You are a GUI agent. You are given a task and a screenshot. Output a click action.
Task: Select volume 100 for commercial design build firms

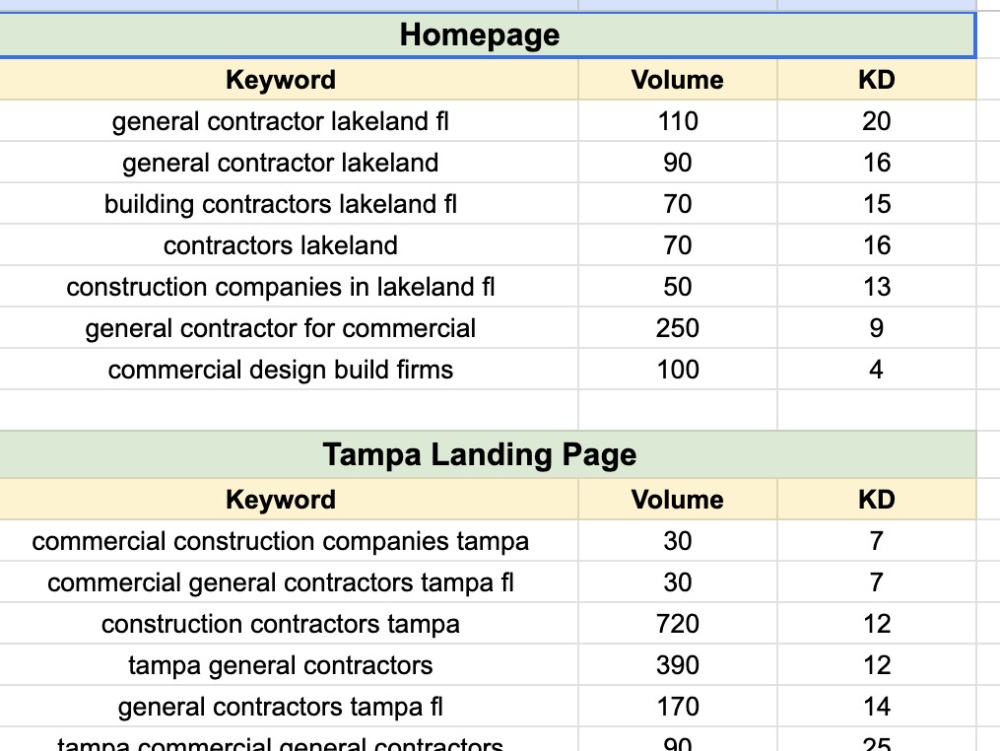677,370
